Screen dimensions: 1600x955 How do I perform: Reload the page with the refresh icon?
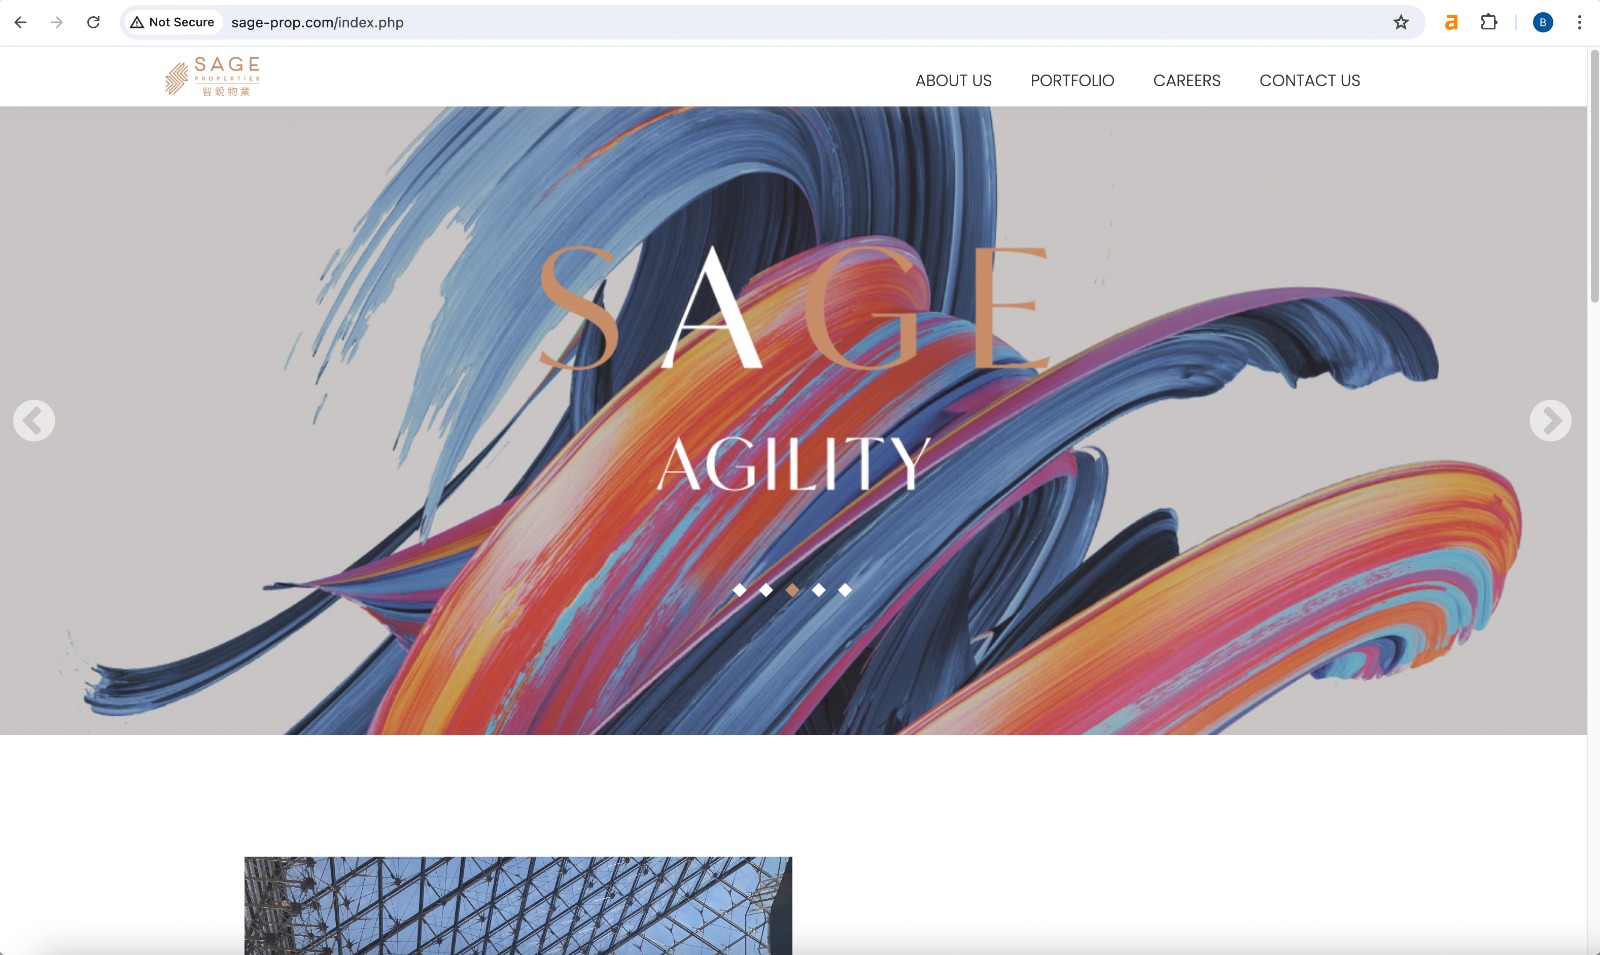tap(93, 22)
